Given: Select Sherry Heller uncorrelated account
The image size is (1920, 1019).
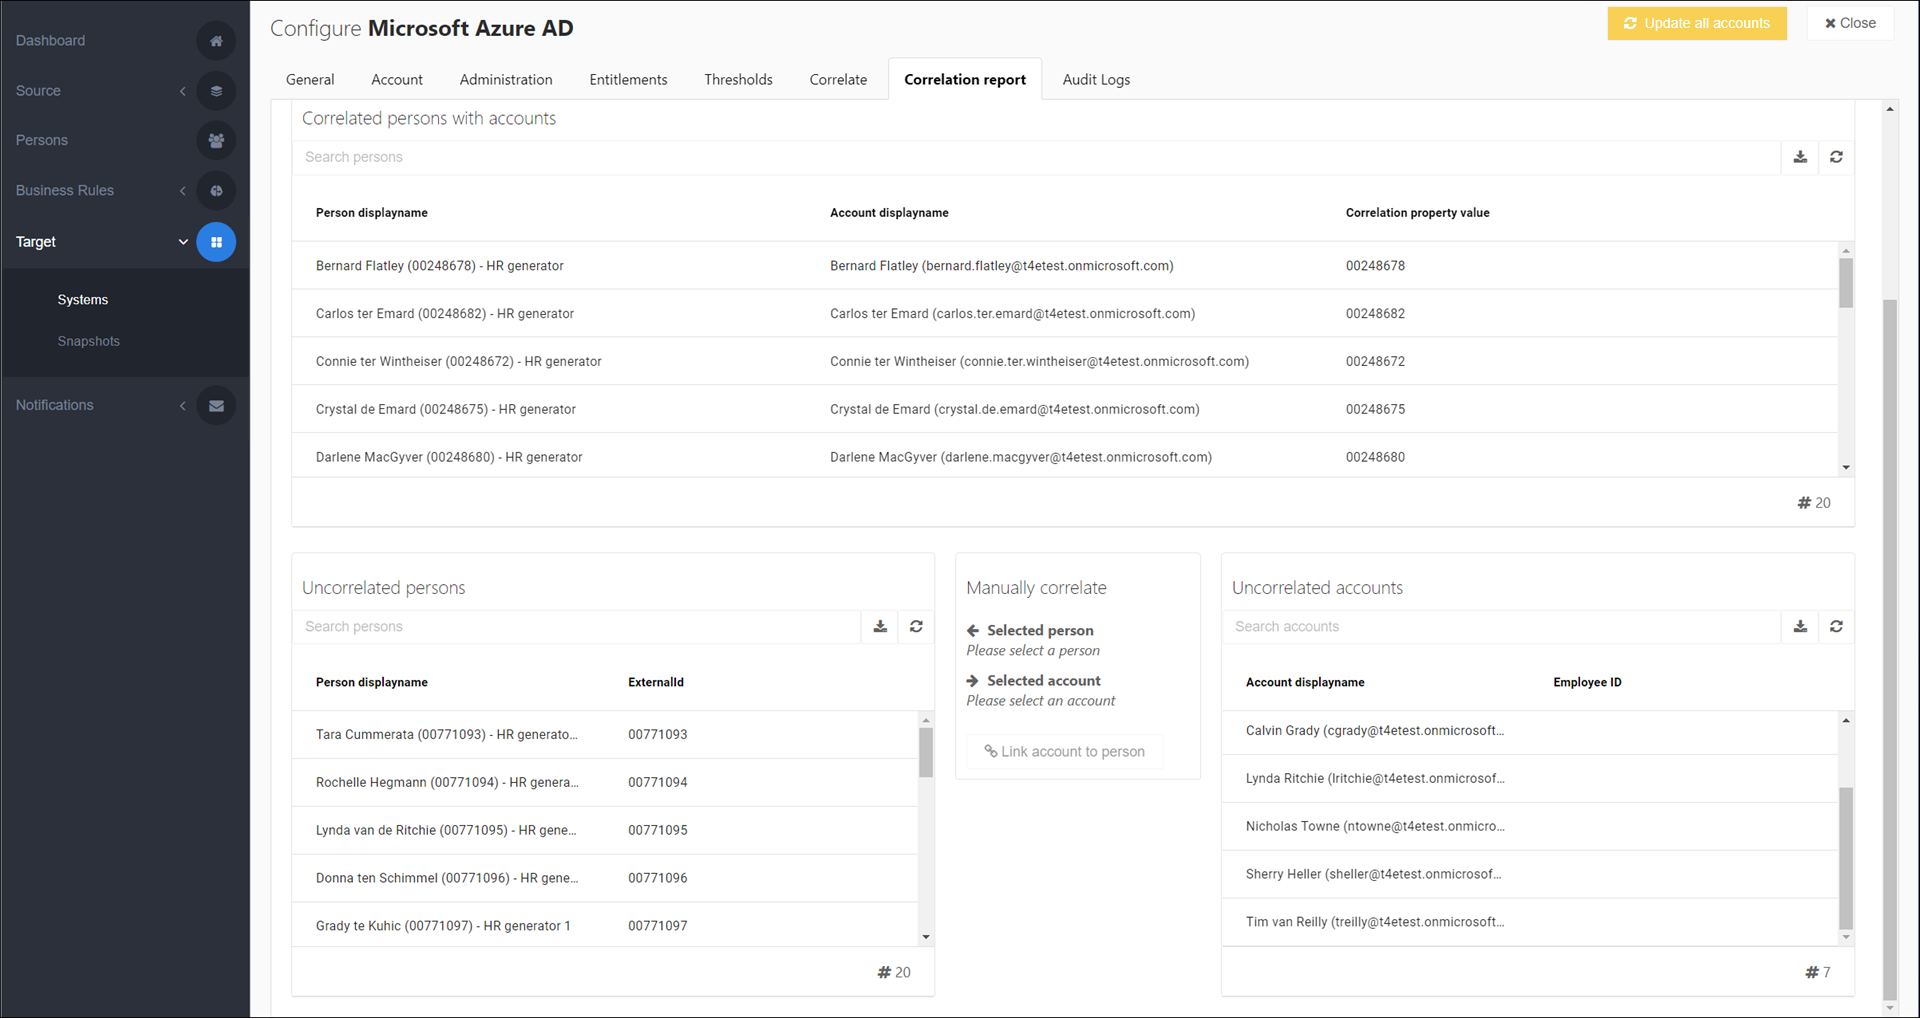Looking at the screenshot, I should tap(1530, 875).
